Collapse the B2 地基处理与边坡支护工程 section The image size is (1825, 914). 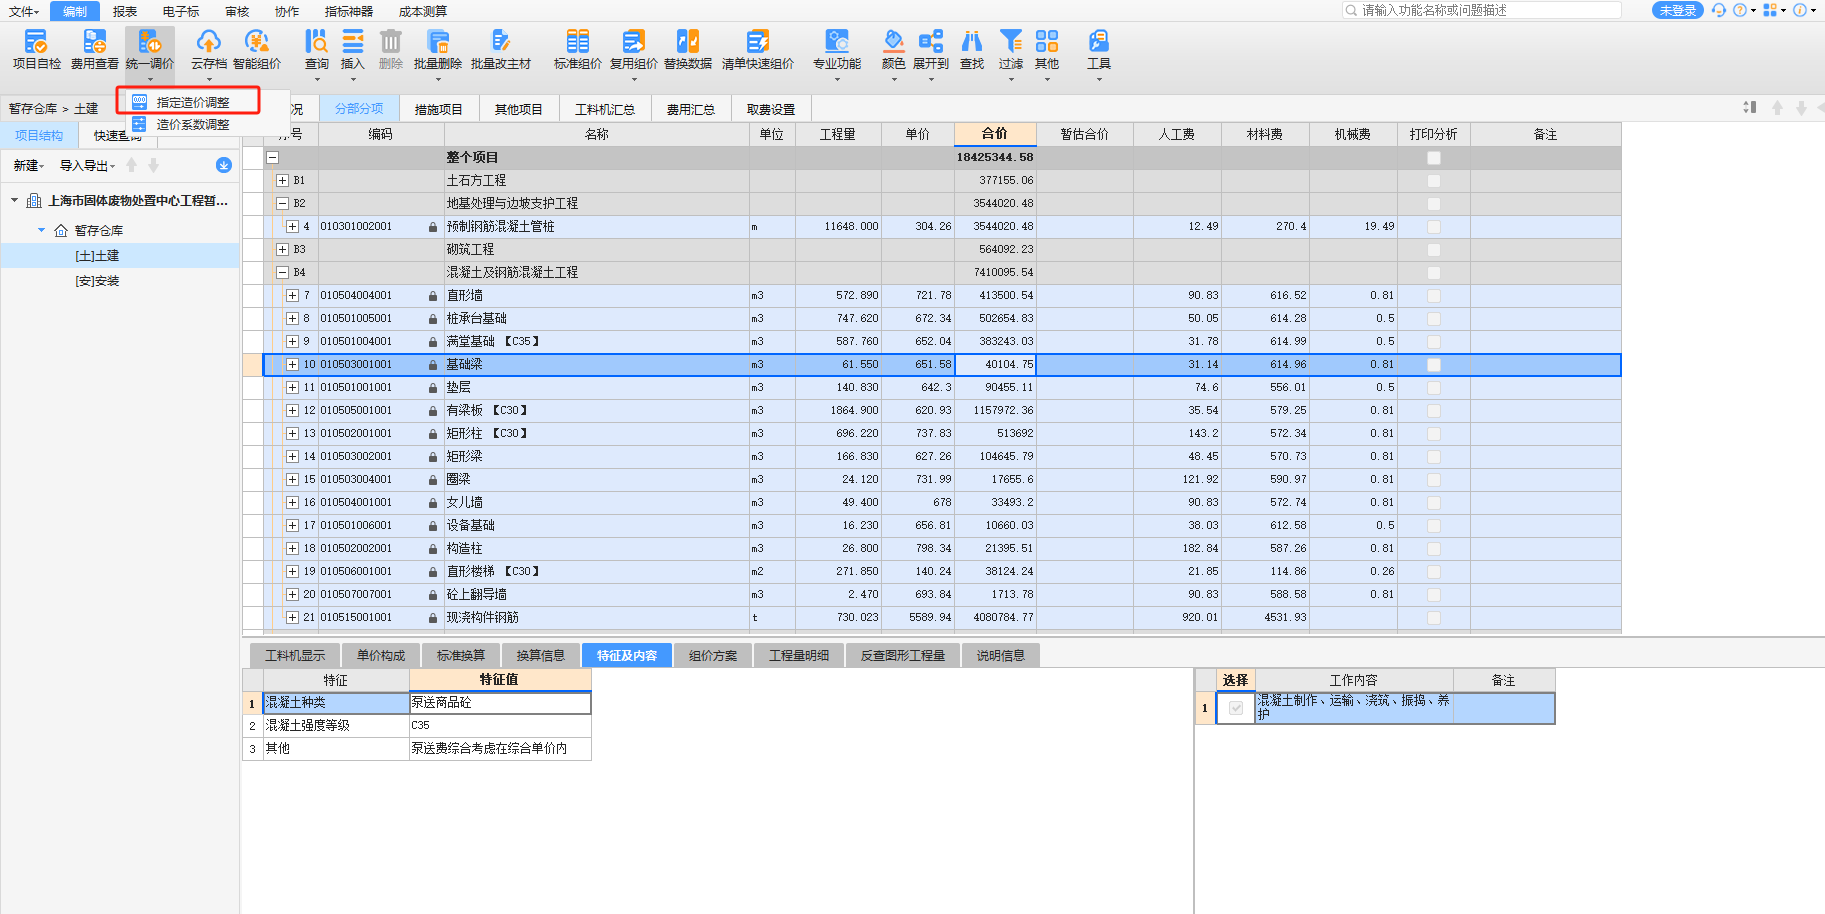click(x=282, y=204)
